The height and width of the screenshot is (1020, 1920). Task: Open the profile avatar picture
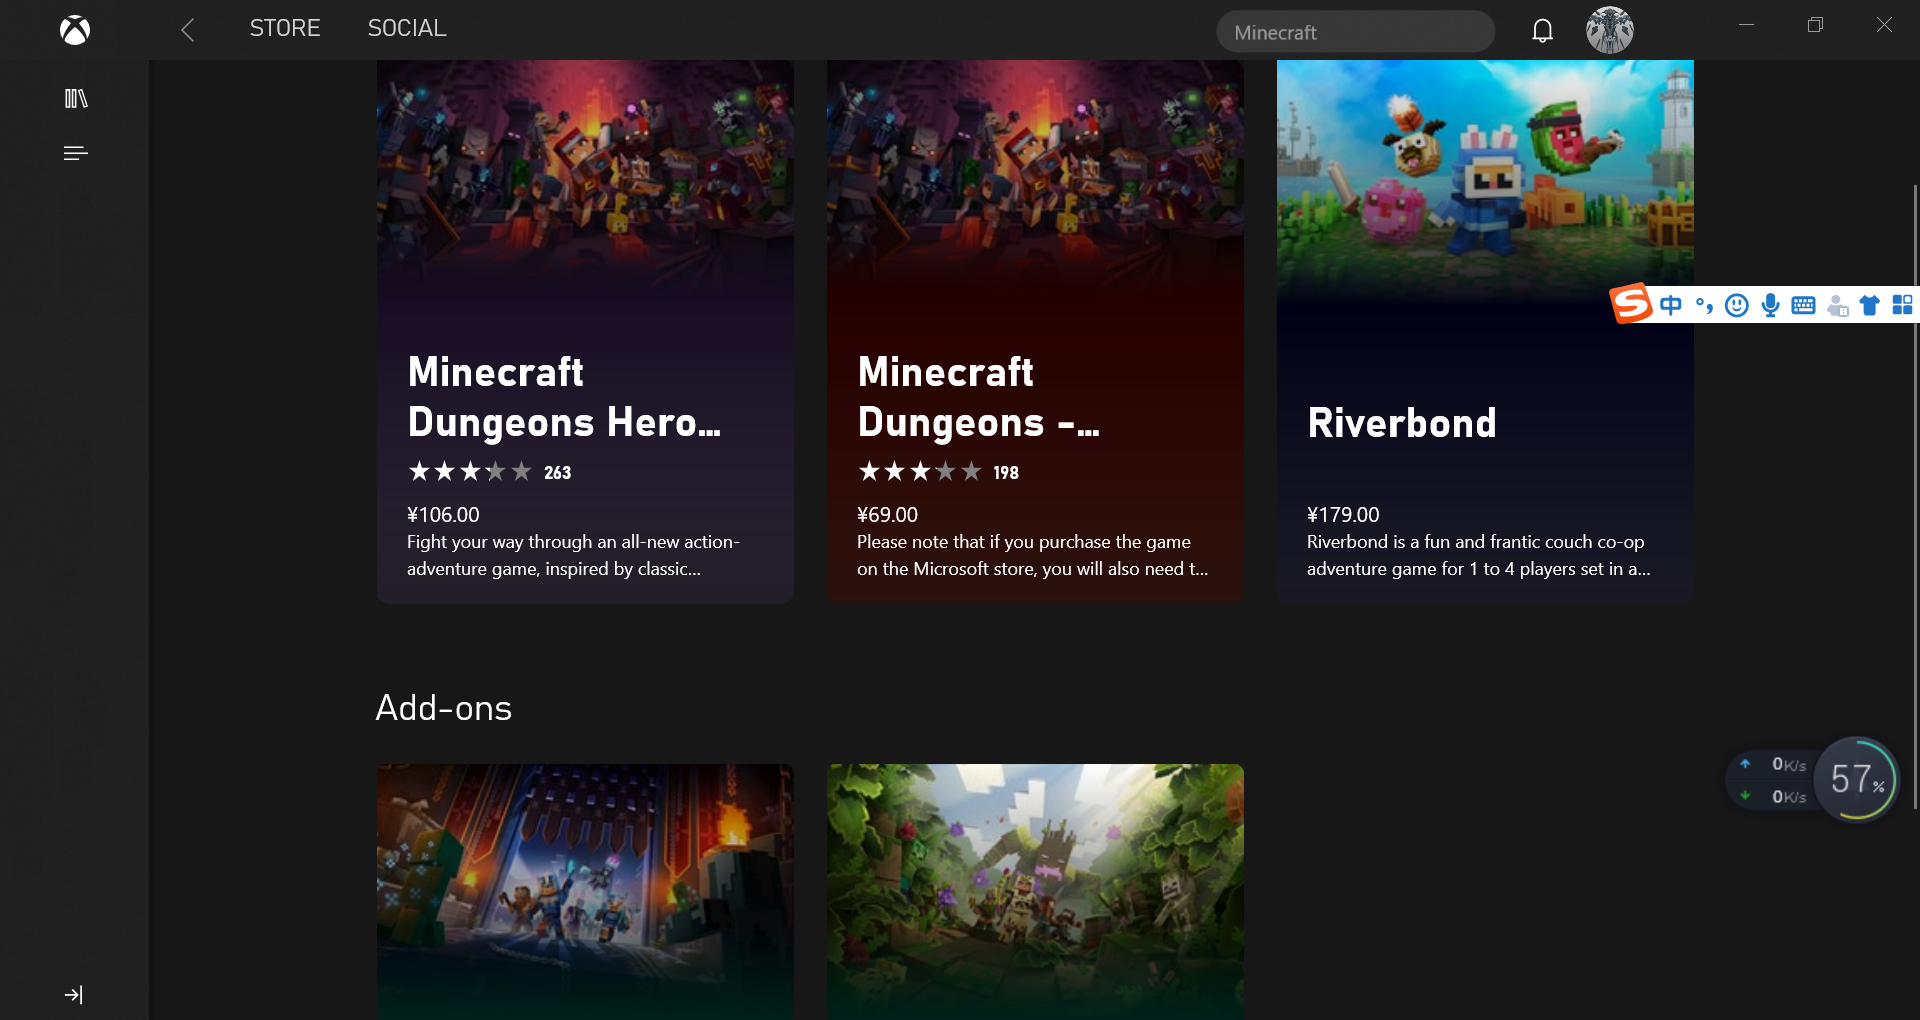click(1609, 30)
